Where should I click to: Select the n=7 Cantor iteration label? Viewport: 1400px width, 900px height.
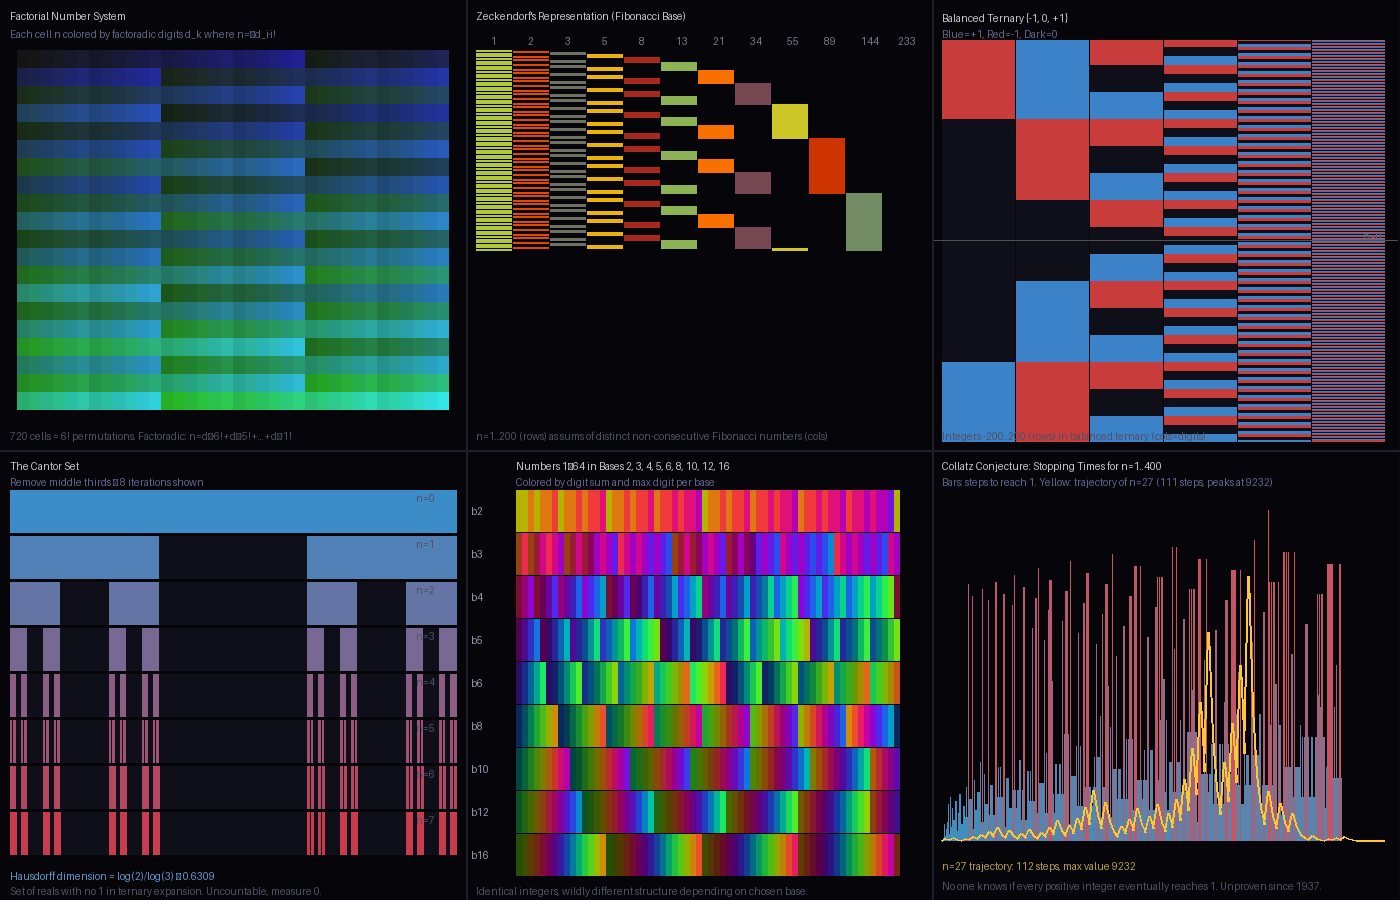point(425,820)
